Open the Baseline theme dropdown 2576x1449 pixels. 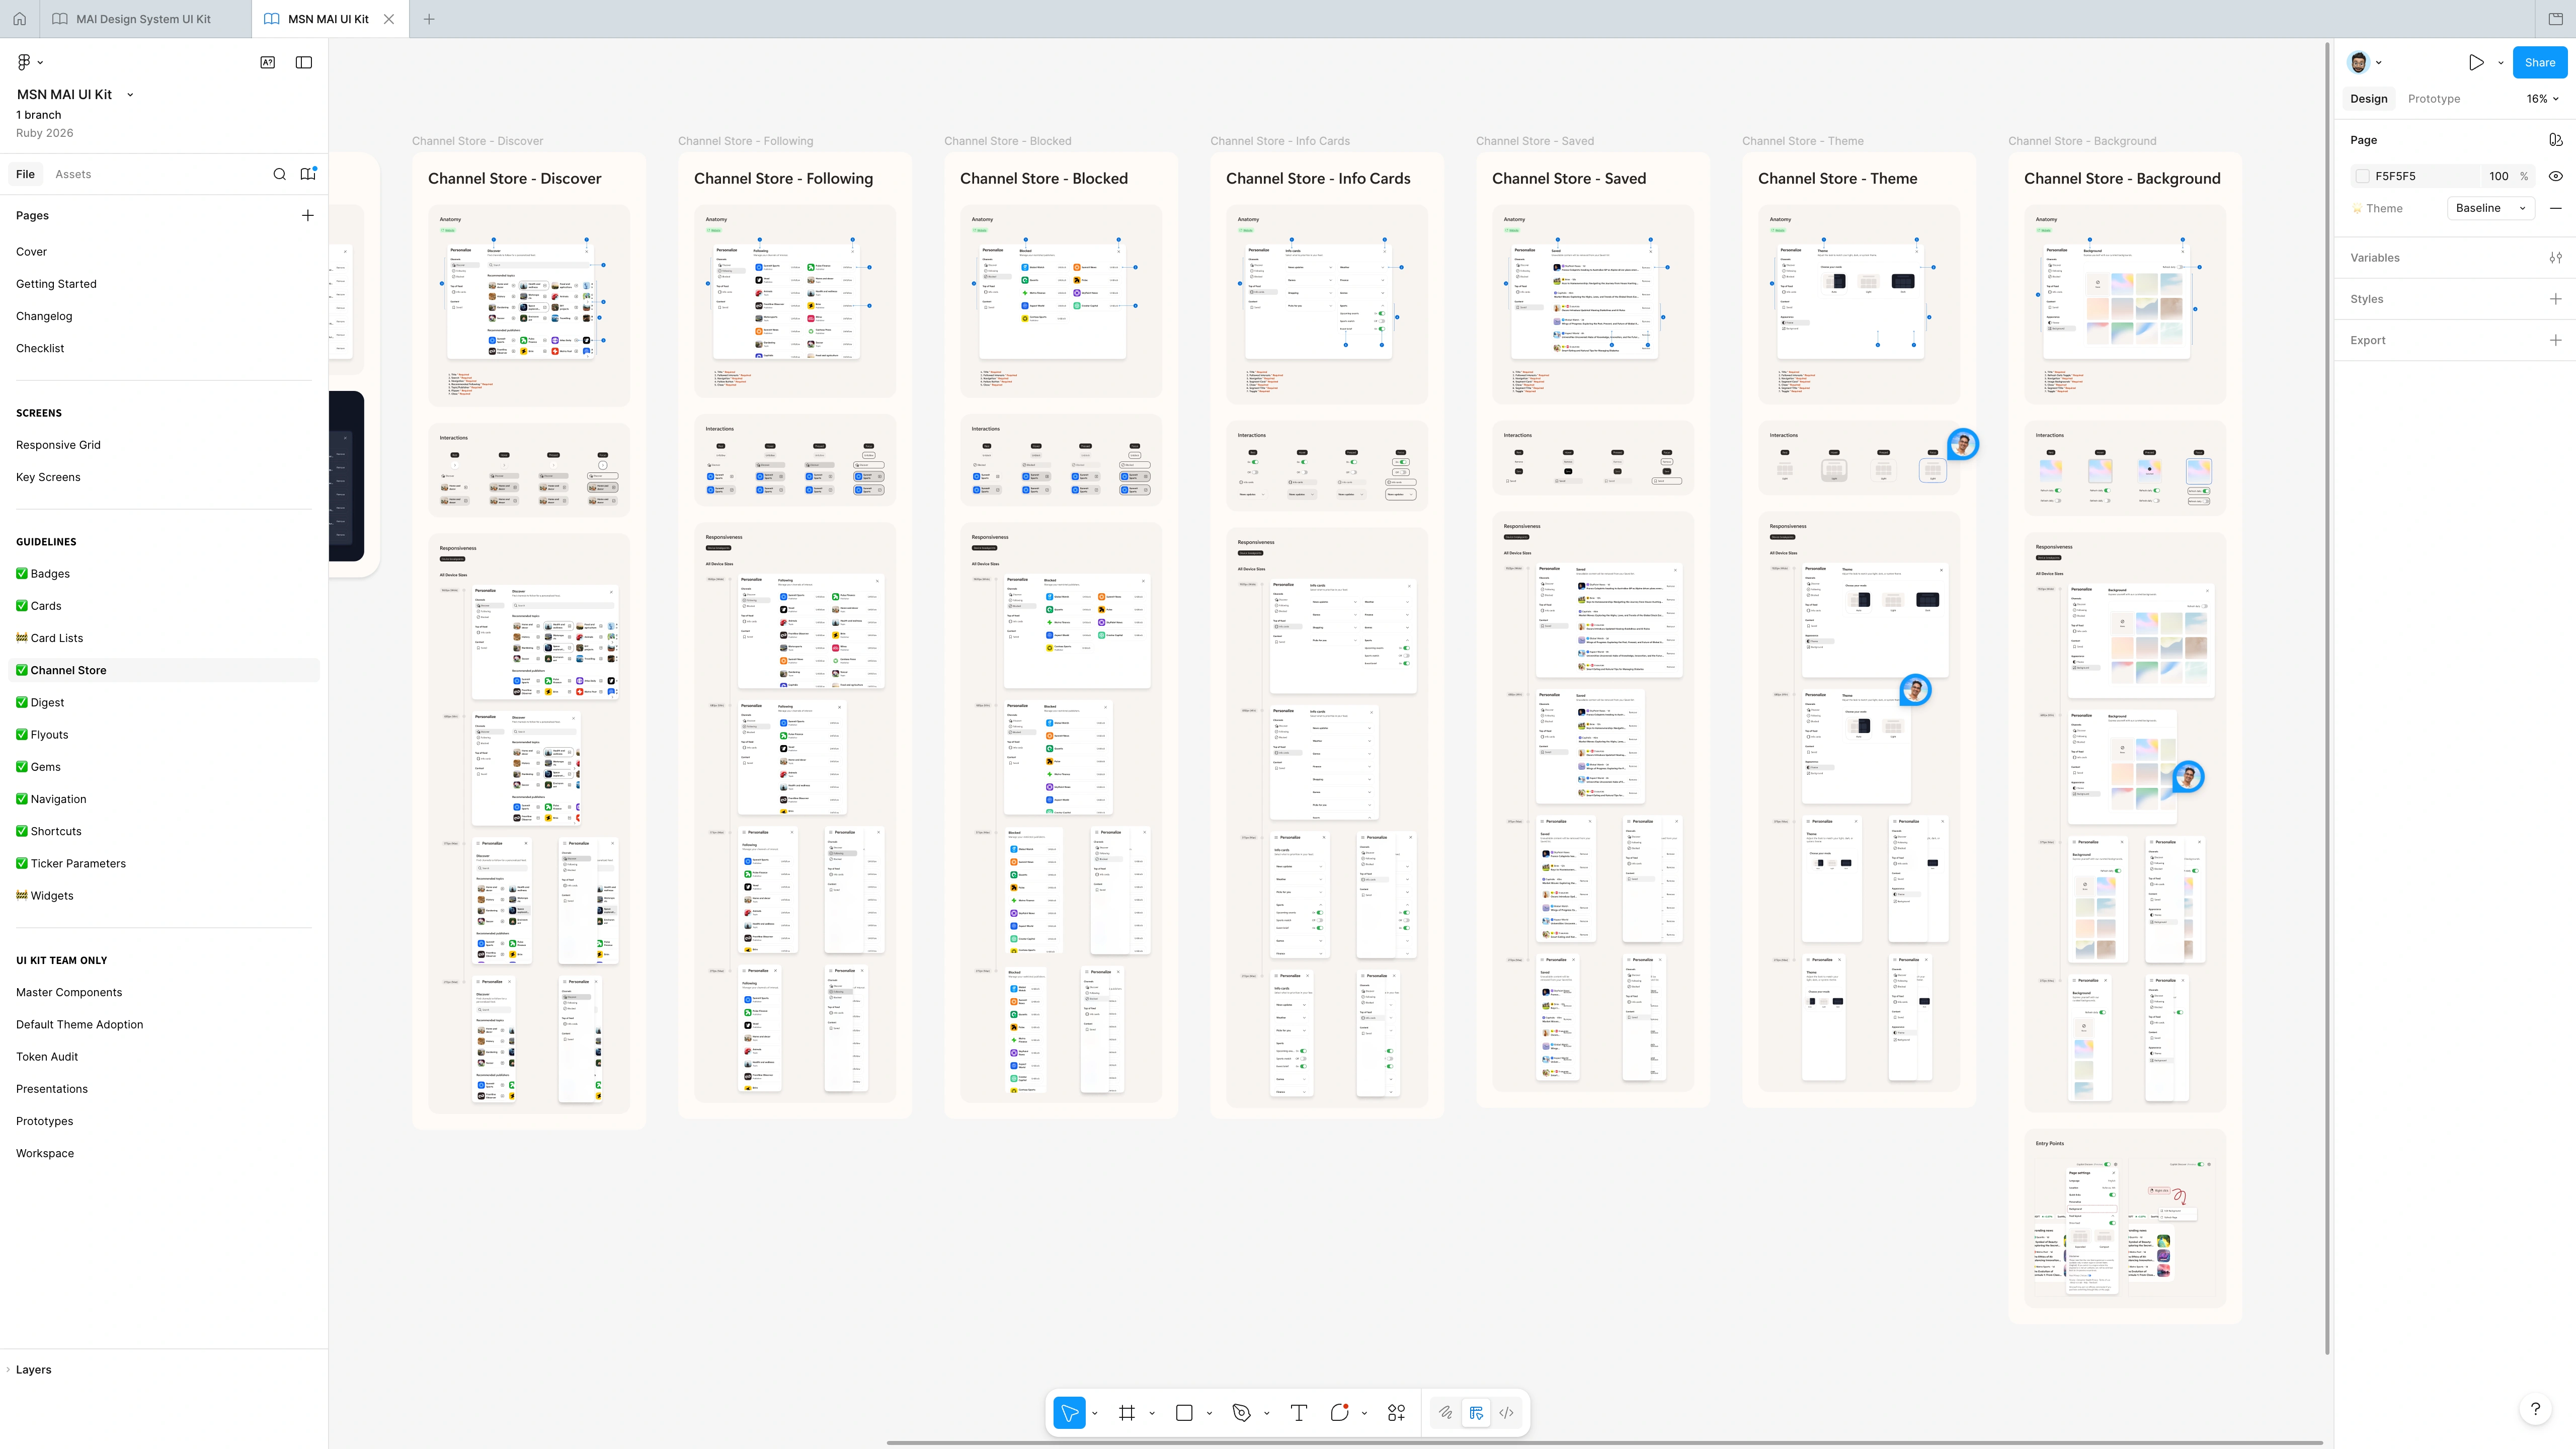2490,208
